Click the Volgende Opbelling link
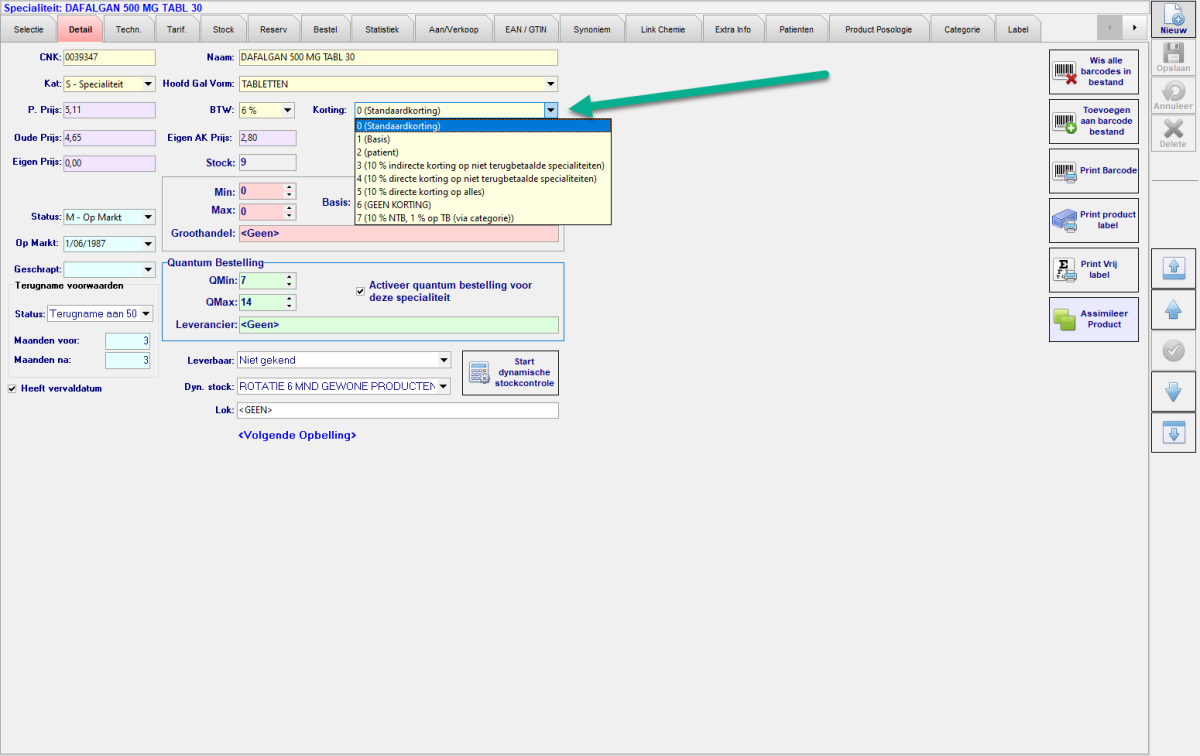1200x756 pixels. pyautogui.click(x=297, y=435)
